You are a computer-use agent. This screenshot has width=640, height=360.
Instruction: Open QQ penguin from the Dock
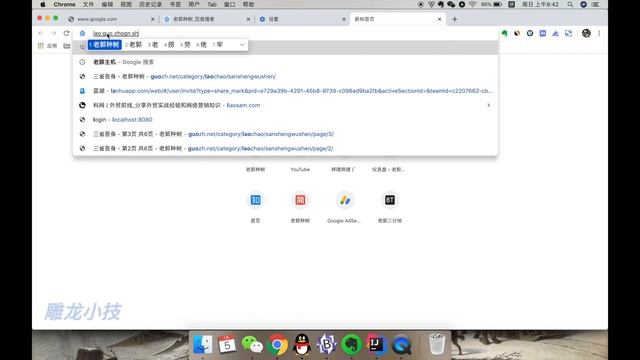click(x=302, y=345)
